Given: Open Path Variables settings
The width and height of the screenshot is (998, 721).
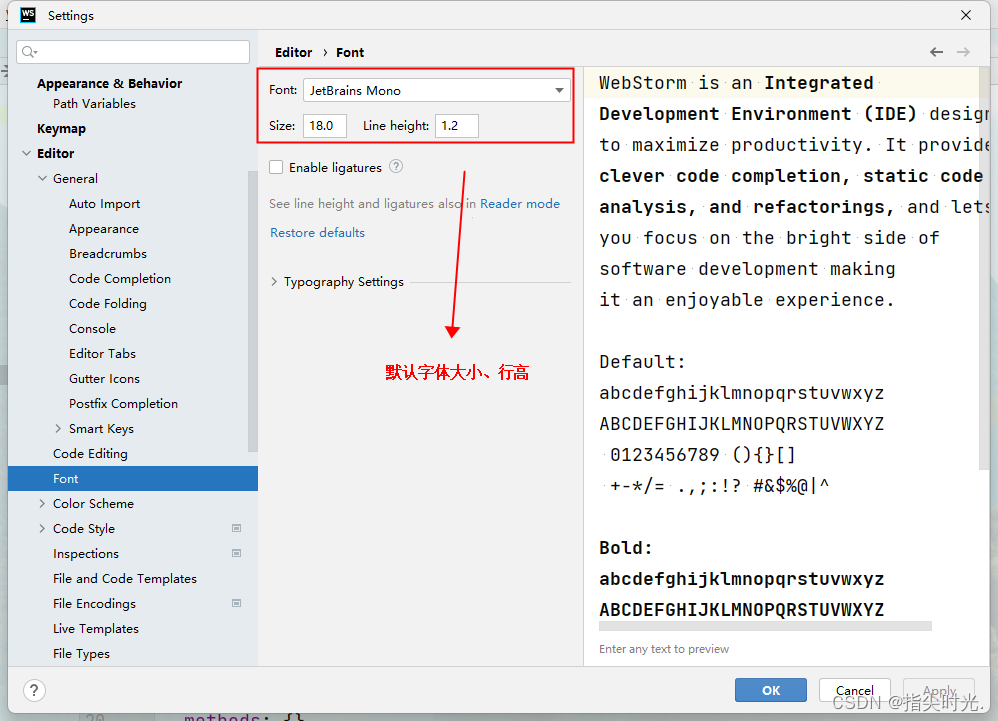Looking at the screenshot, I should 94,103.
